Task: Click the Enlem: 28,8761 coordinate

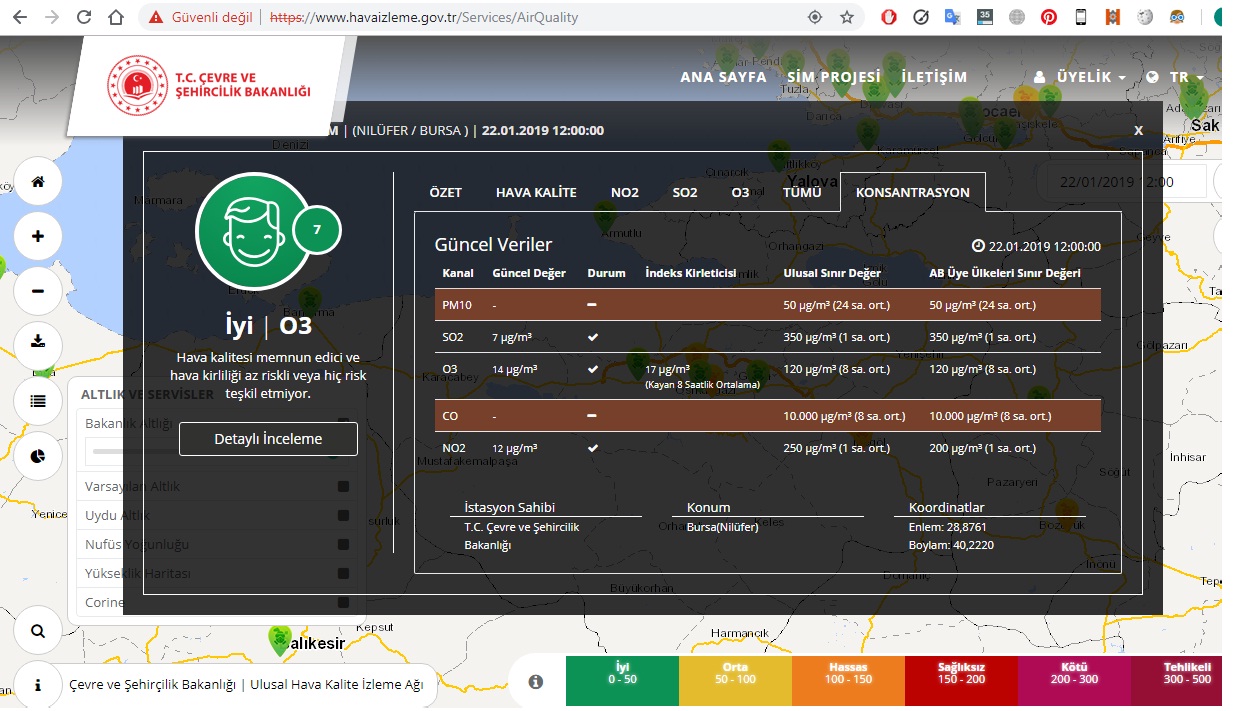Action: (948, 526)
